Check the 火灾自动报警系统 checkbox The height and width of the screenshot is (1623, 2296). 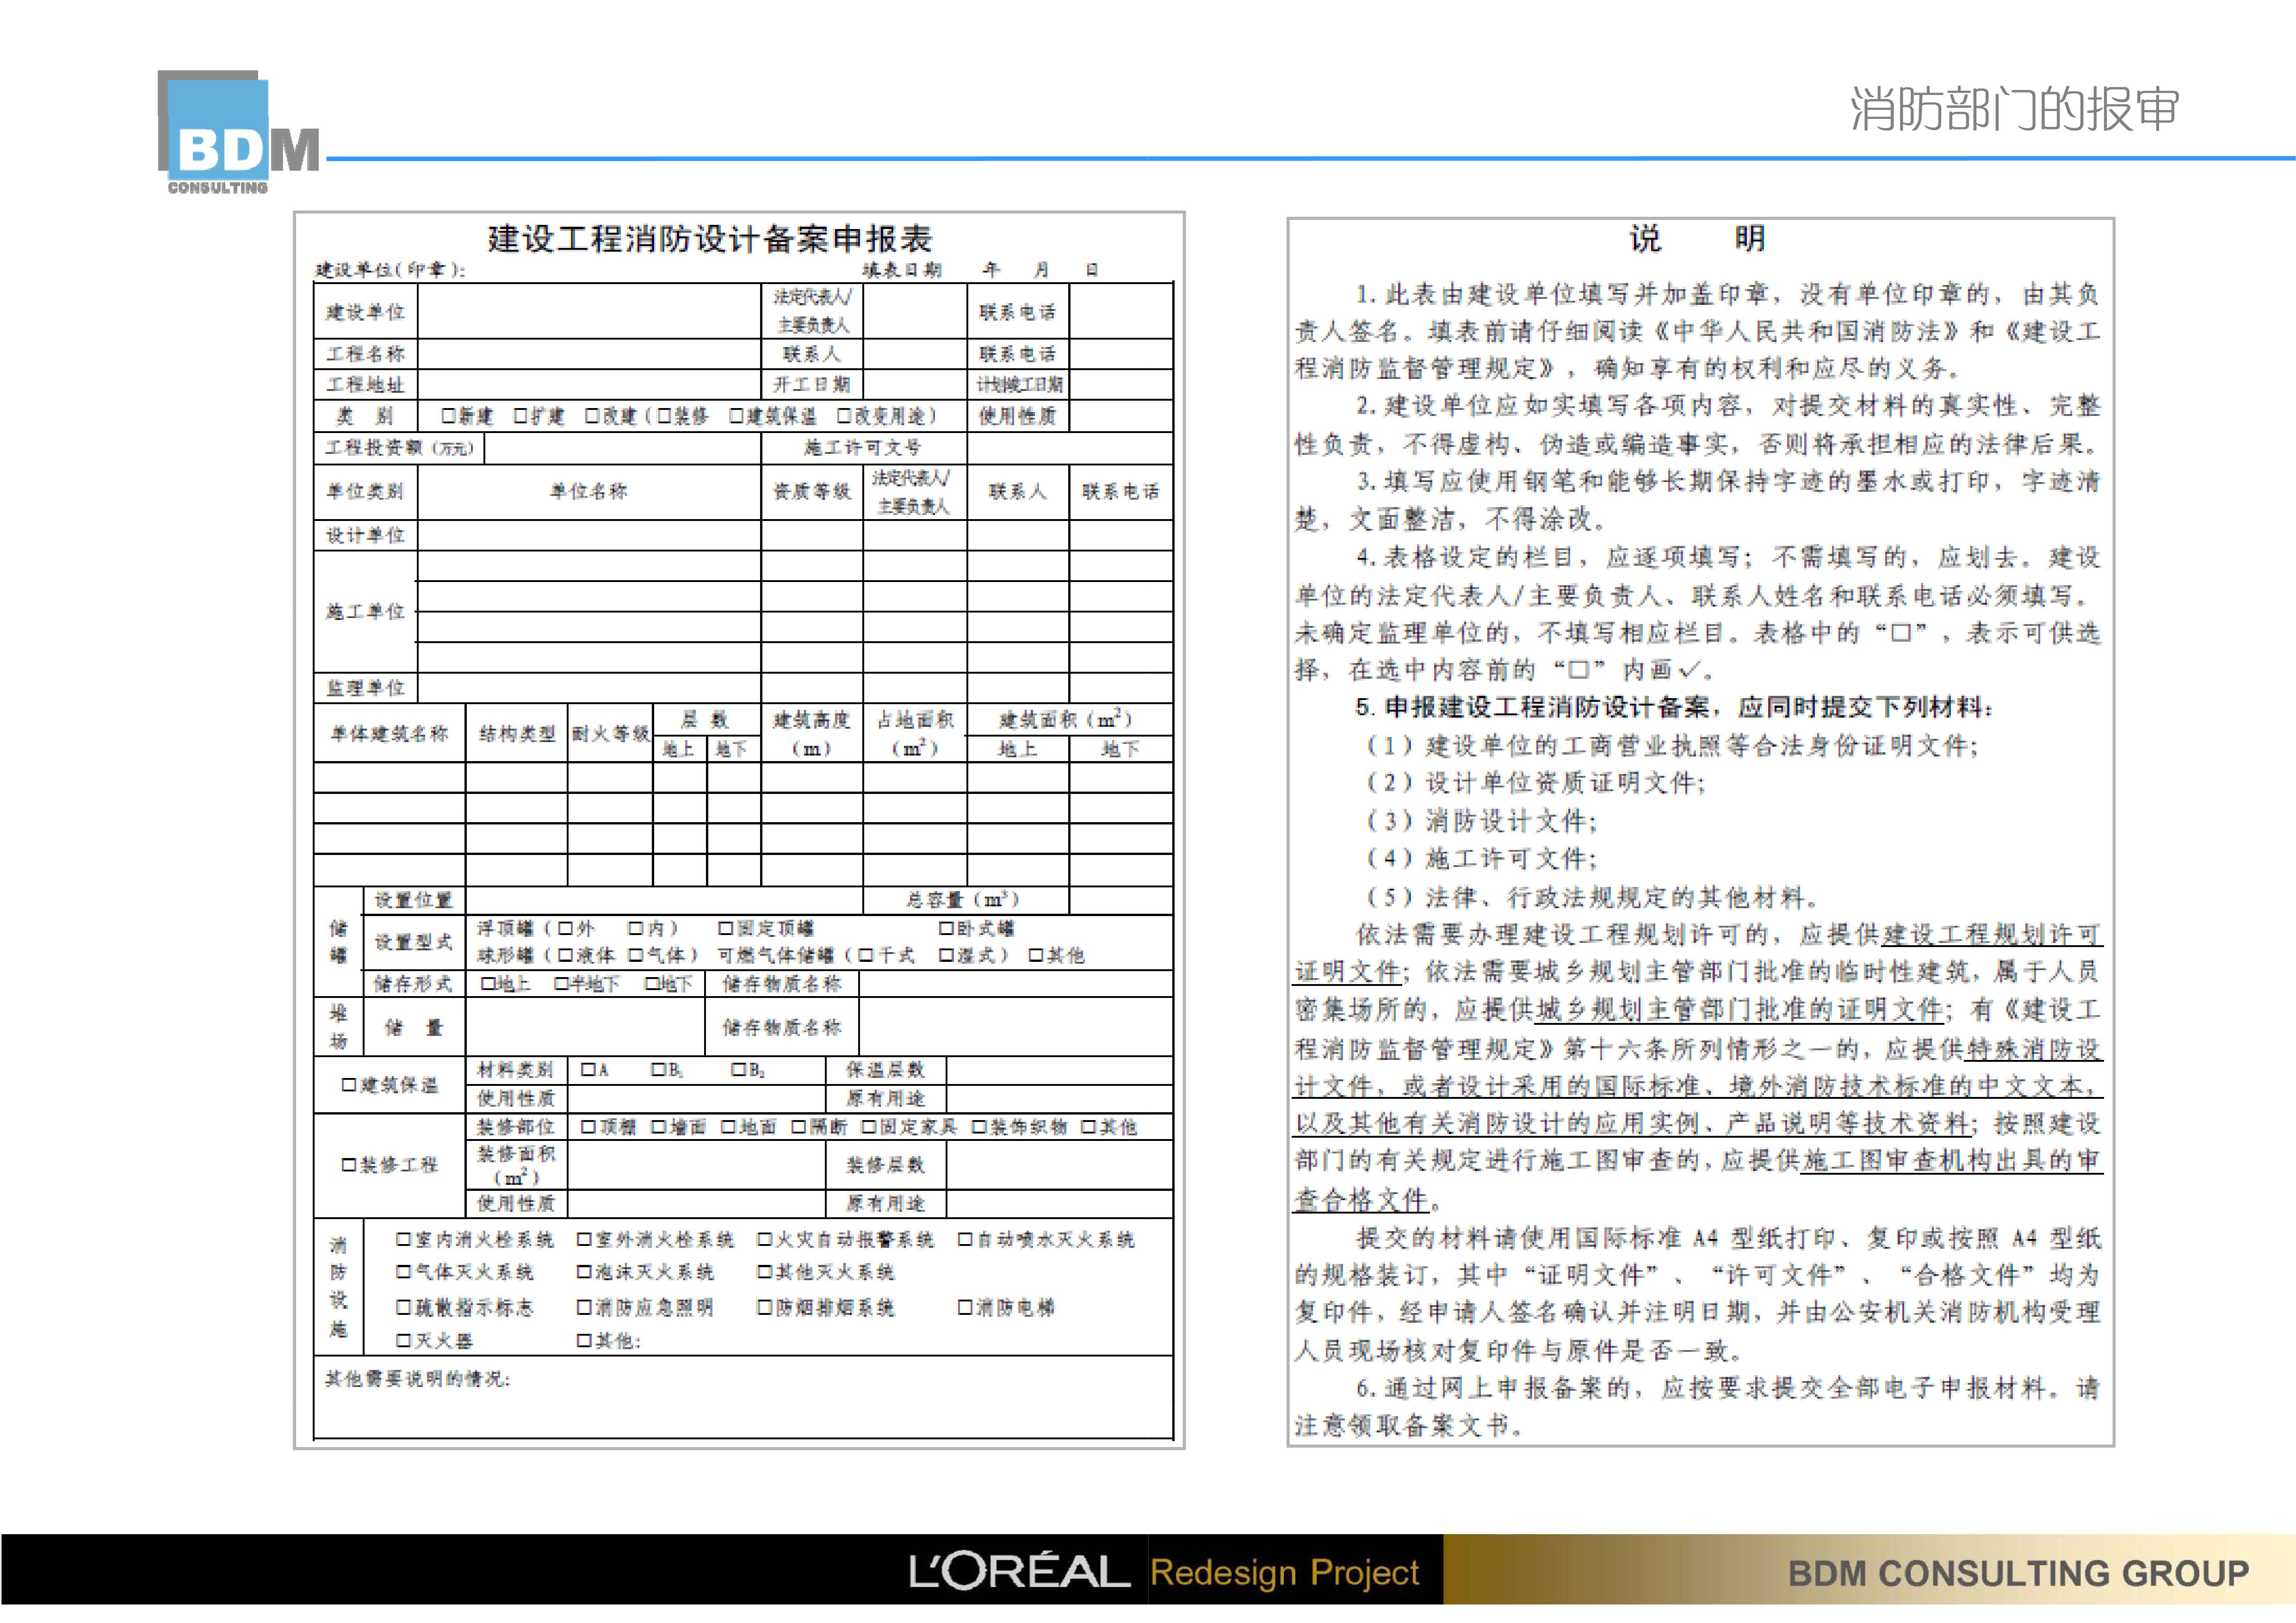764,1241
